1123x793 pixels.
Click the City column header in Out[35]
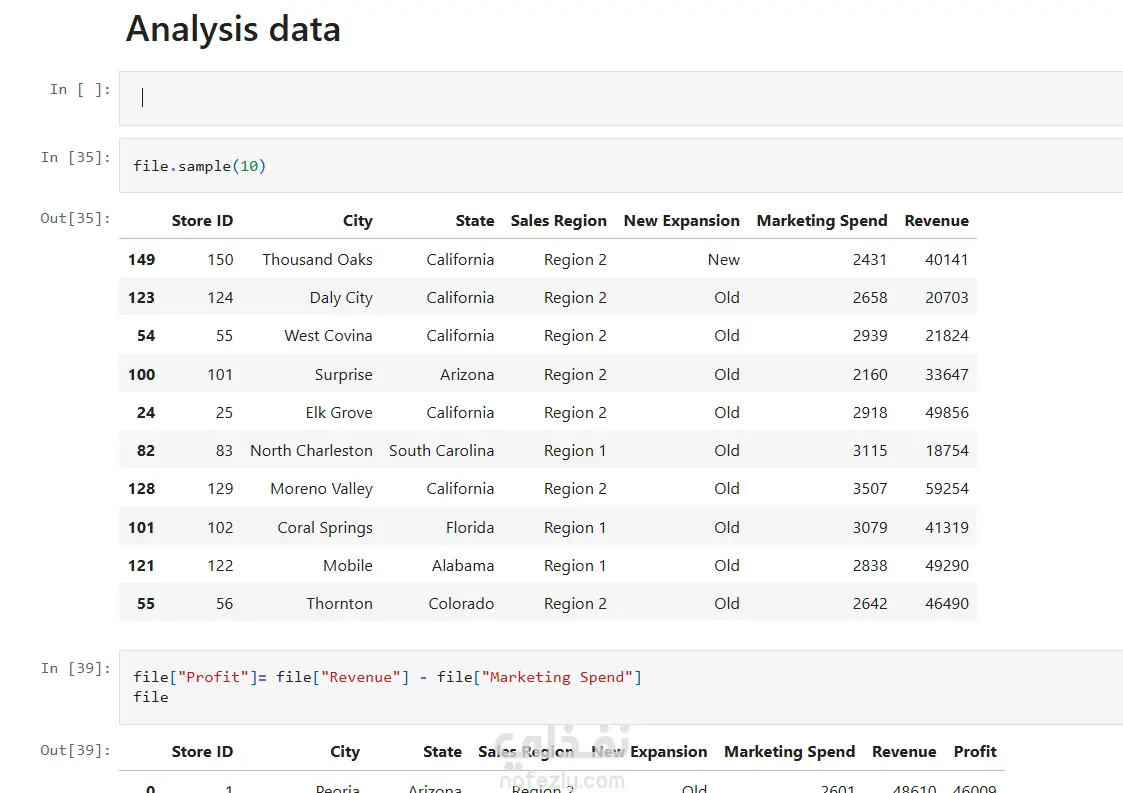357,221
